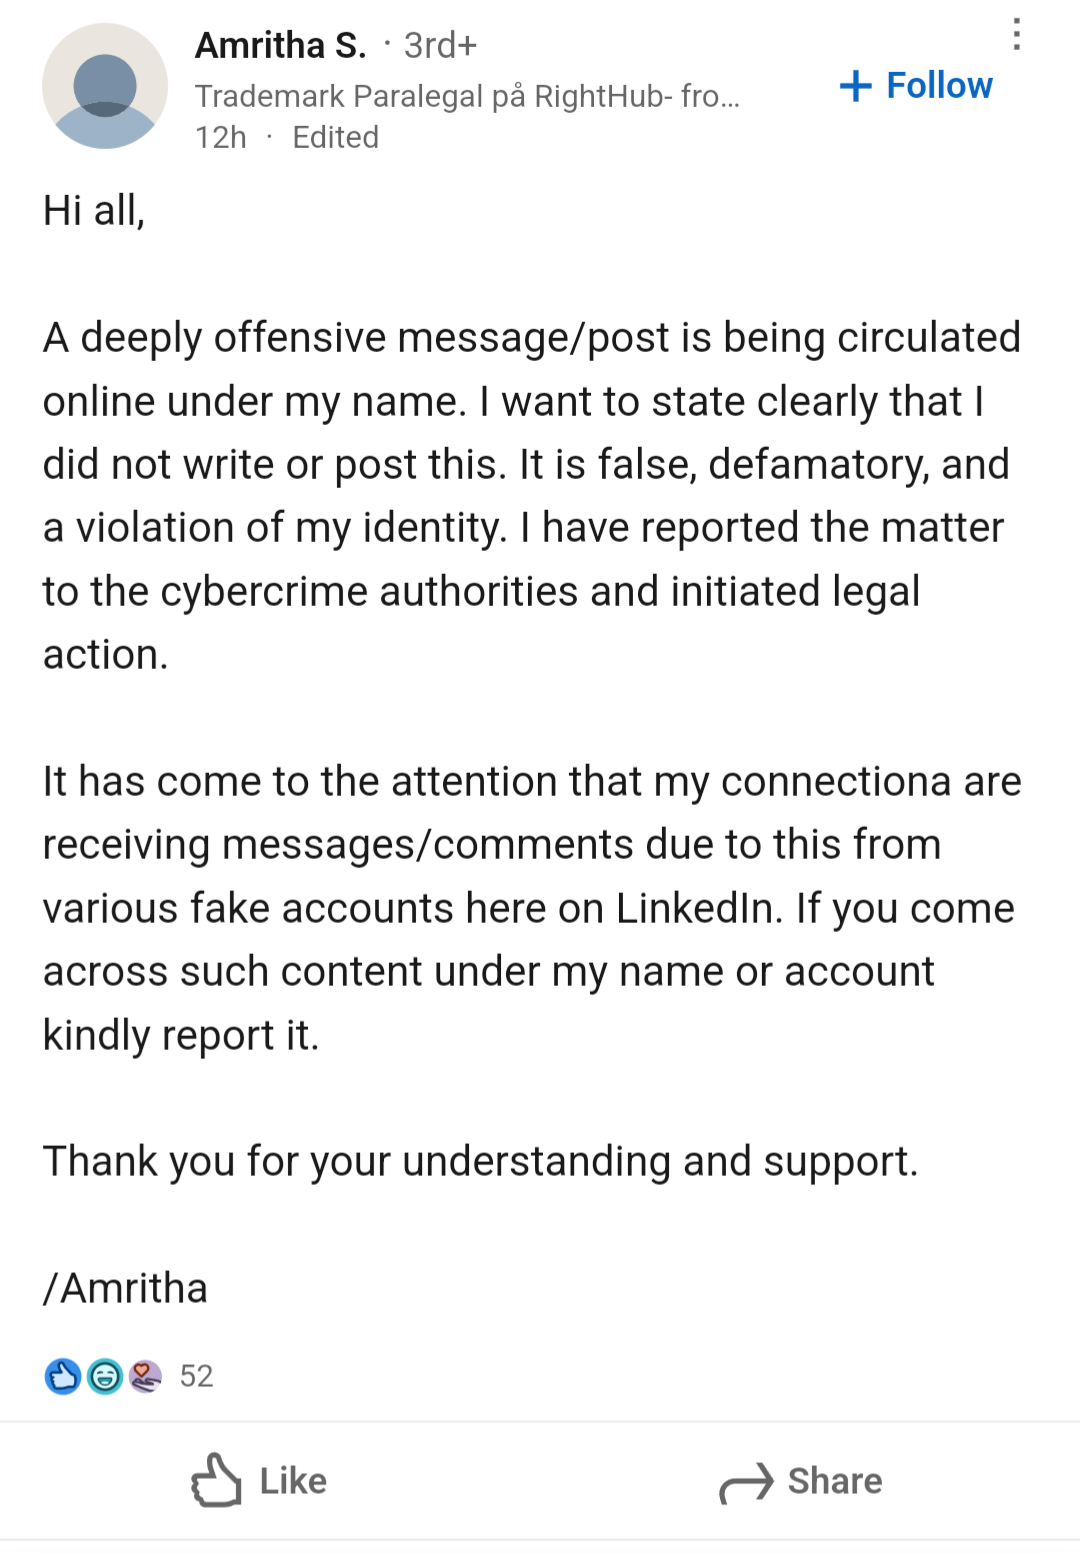Share this post

(800, 1482)
